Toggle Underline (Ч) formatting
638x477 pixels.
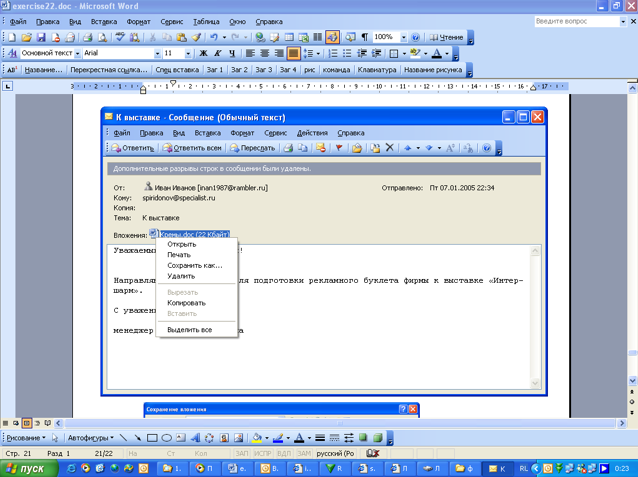coord(232,53)
